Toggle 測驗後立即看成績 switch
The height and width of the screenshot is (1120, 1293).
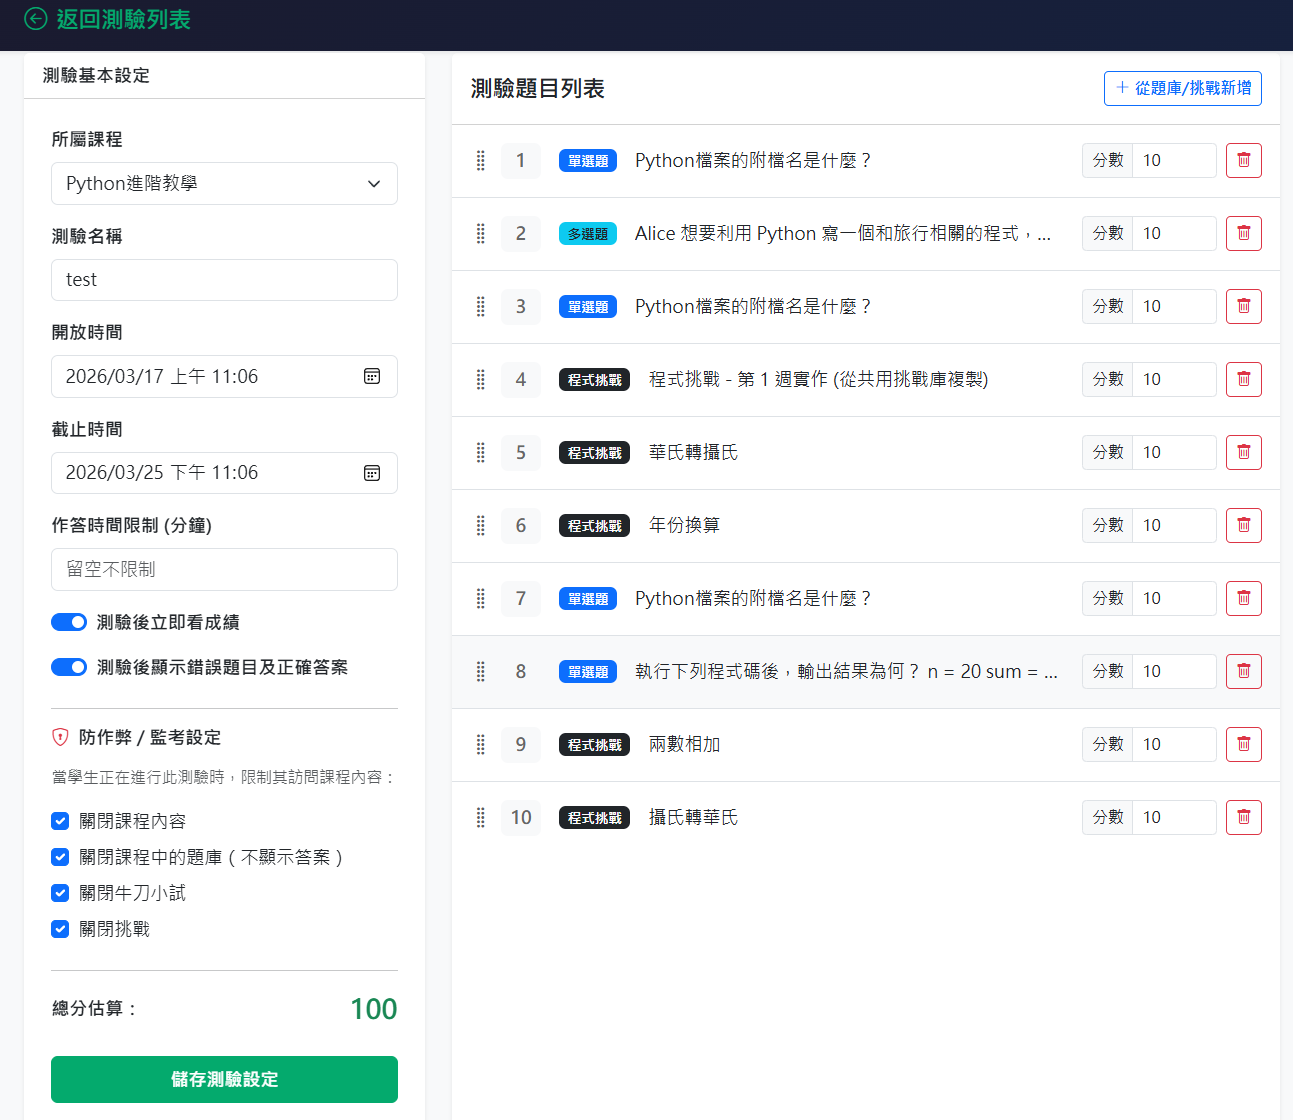point(69,622)
